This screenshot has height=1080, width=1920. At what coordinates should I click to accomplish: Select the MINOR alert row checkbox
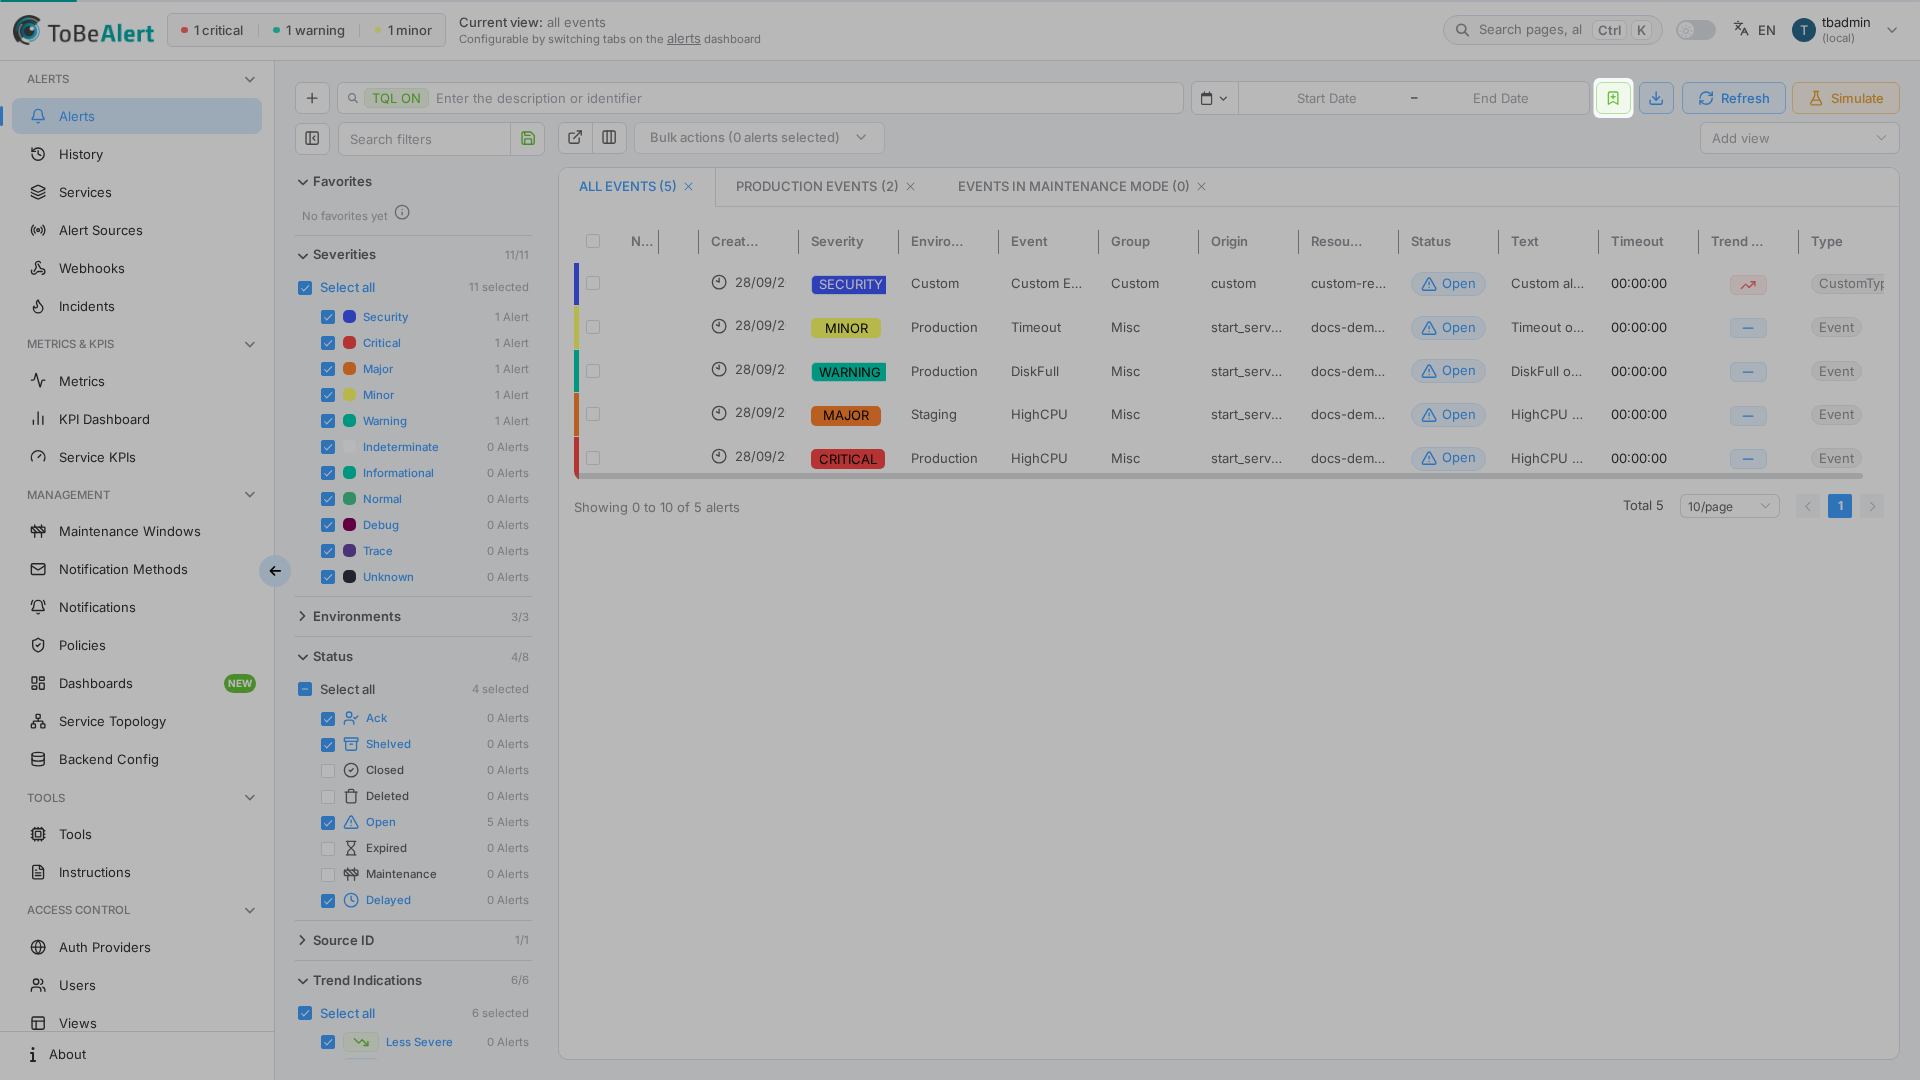point(593,327)
